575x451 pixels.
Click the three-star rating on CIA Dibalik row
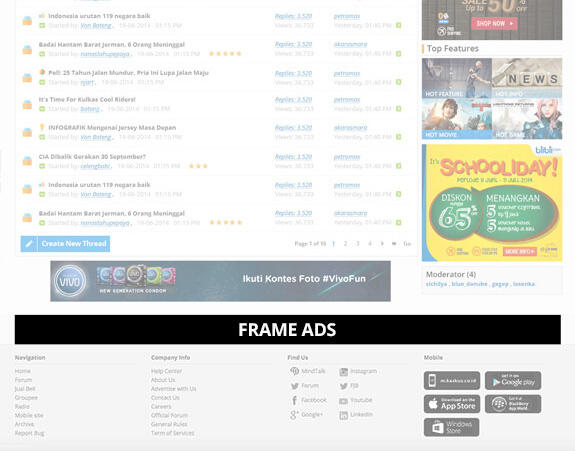[198, 166]
